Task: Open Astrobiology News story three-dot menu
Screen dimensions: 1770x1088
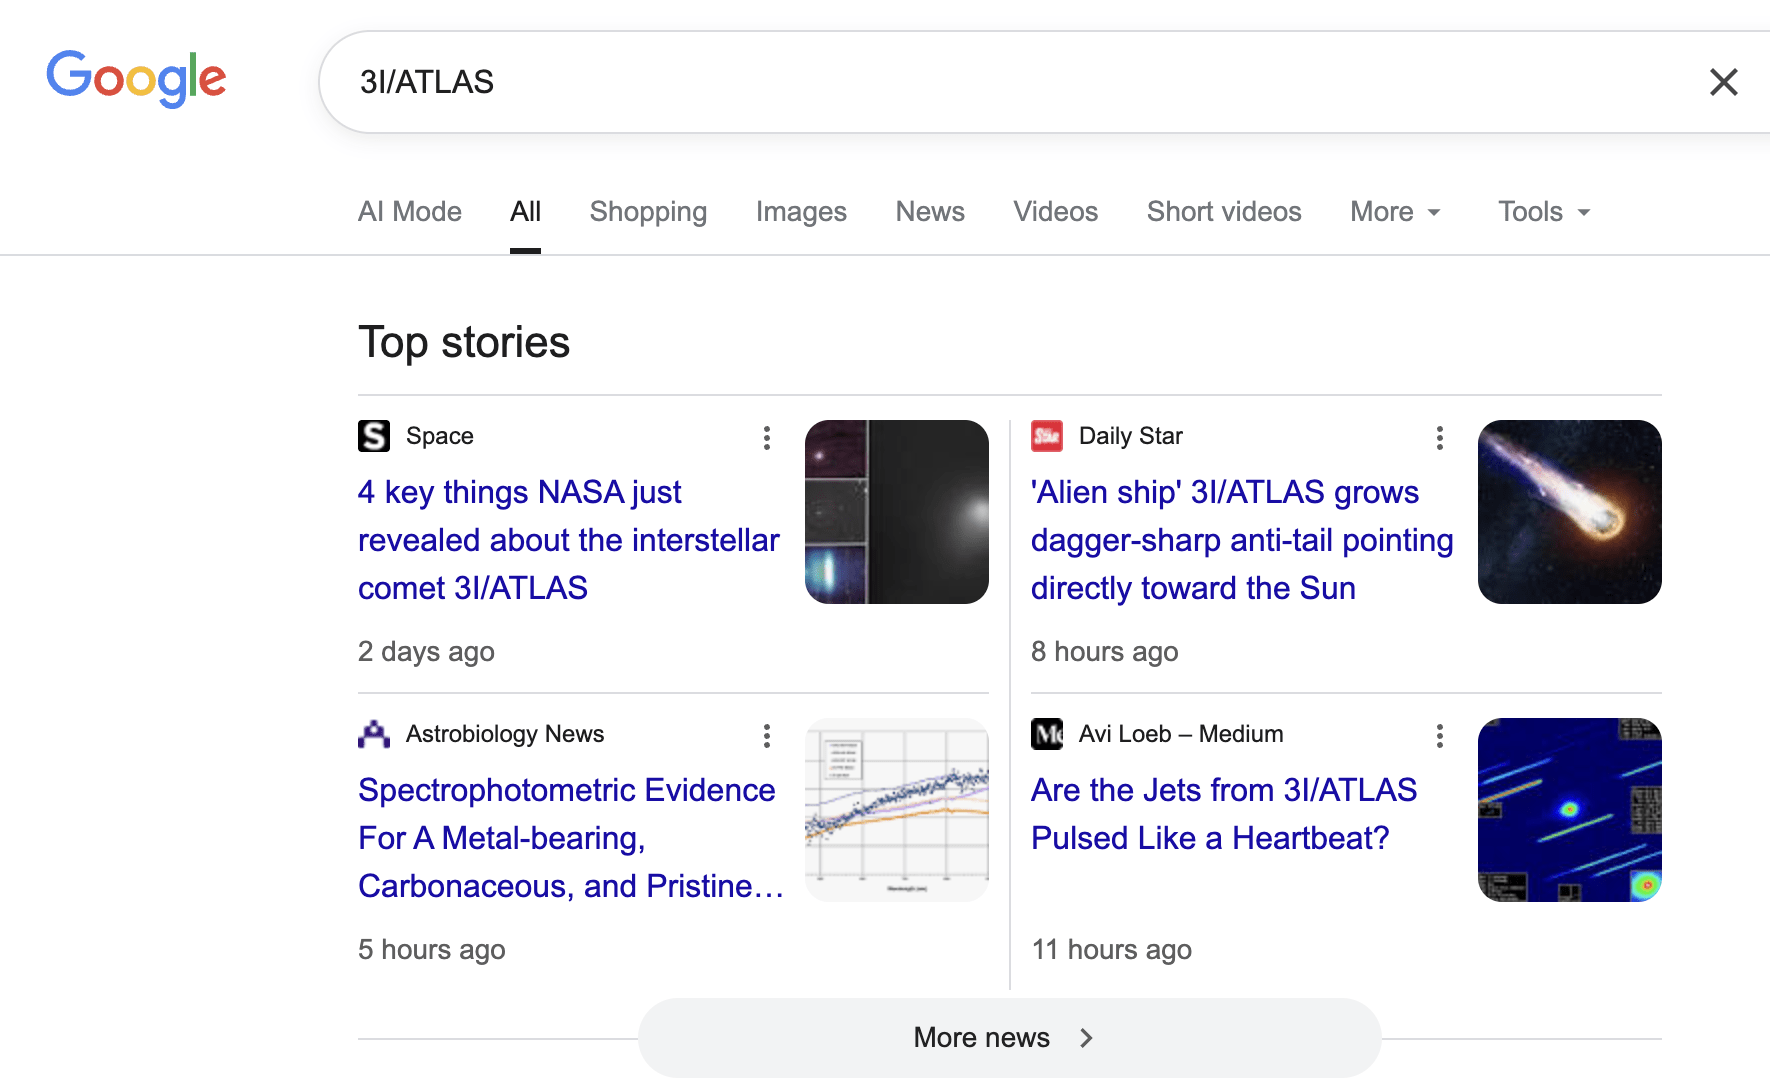Action: coord(767,735)
